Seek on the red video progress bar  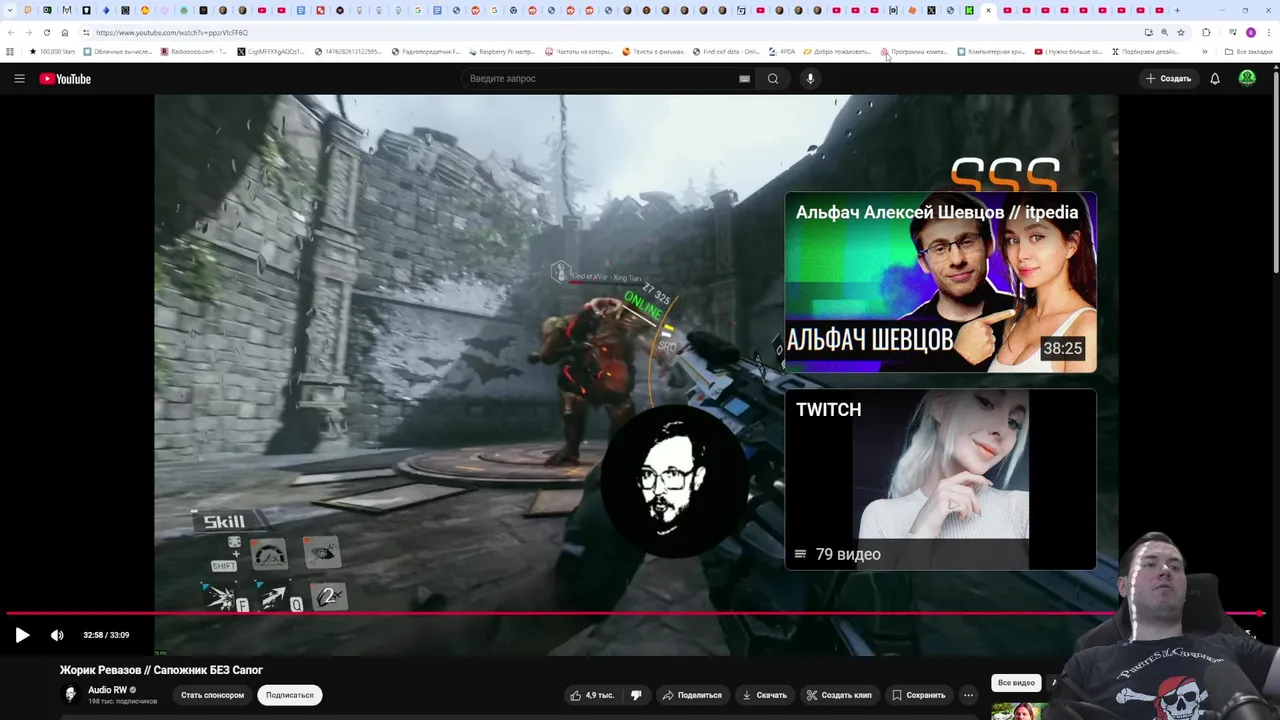click(636, 613)
